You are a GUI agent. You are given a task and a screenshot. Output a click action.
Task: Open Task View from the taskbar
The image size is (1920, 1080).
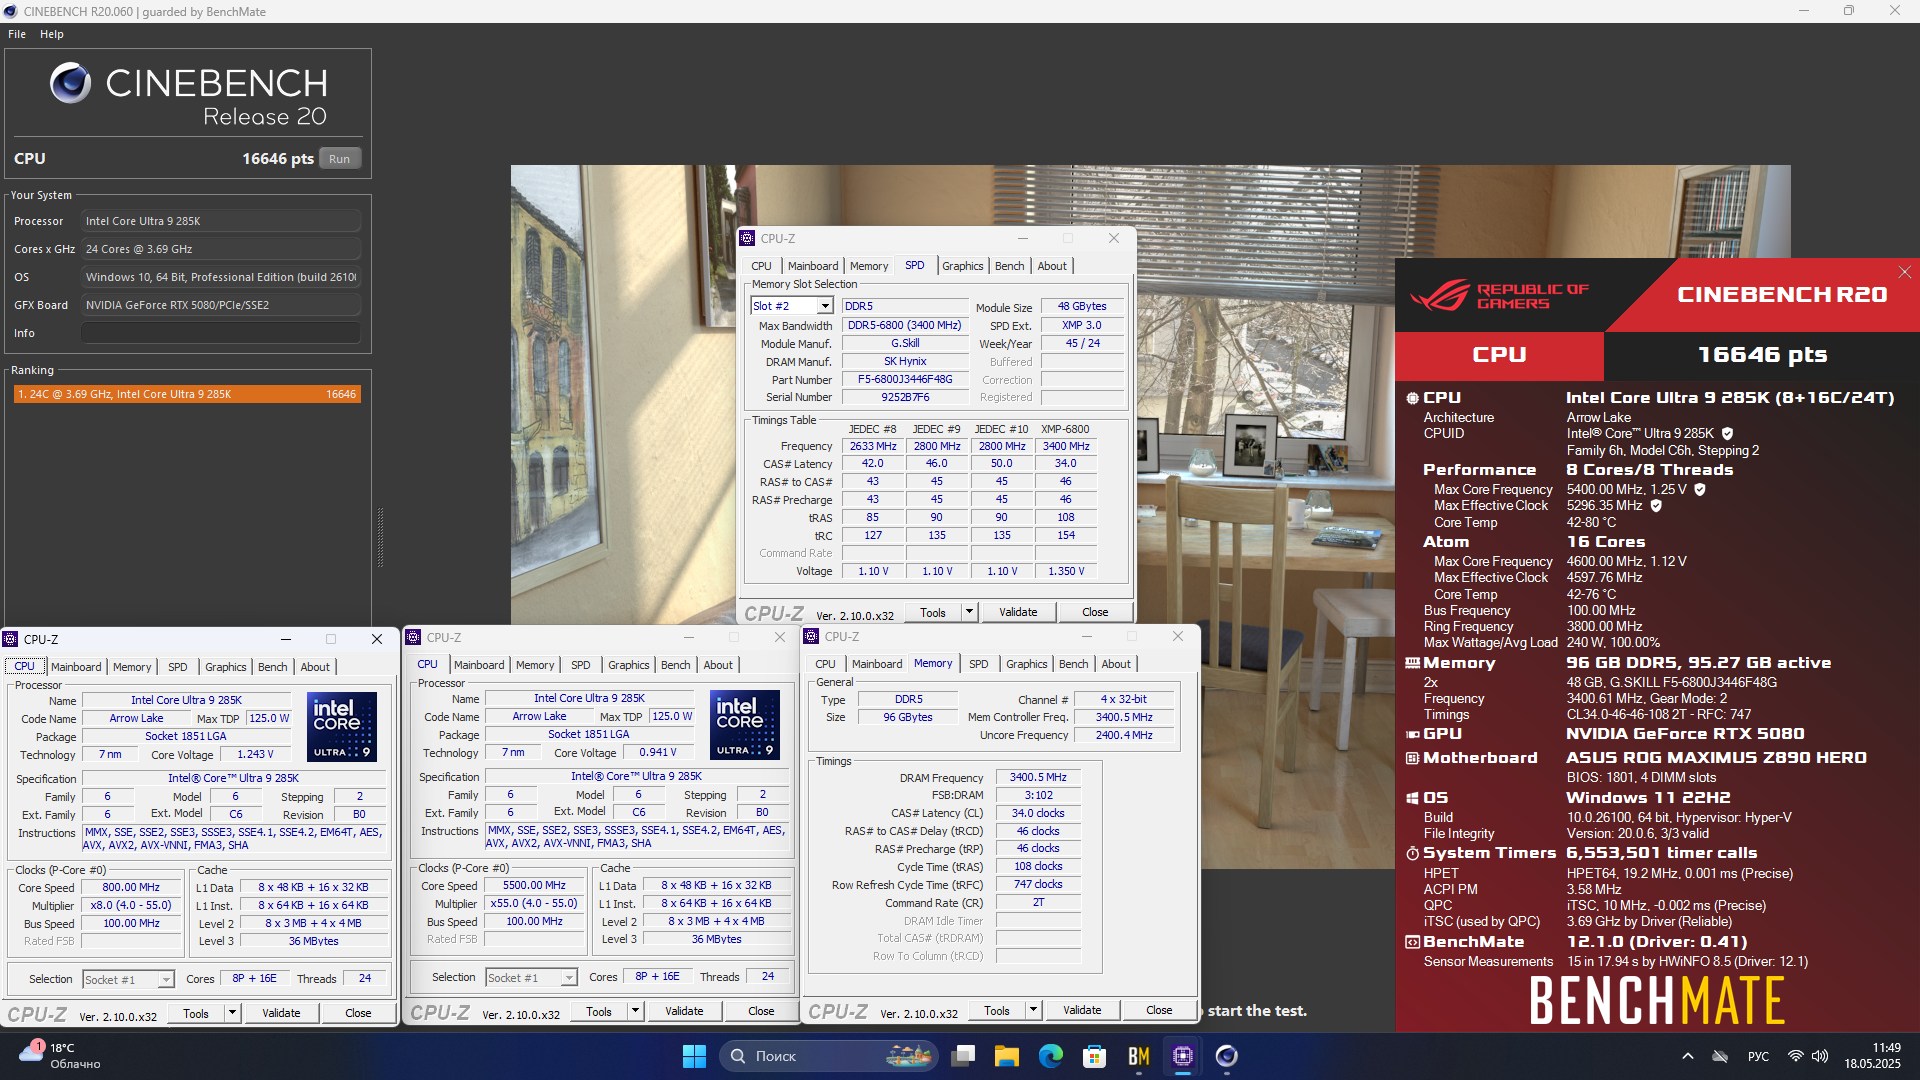click(x=964, y=1056)
